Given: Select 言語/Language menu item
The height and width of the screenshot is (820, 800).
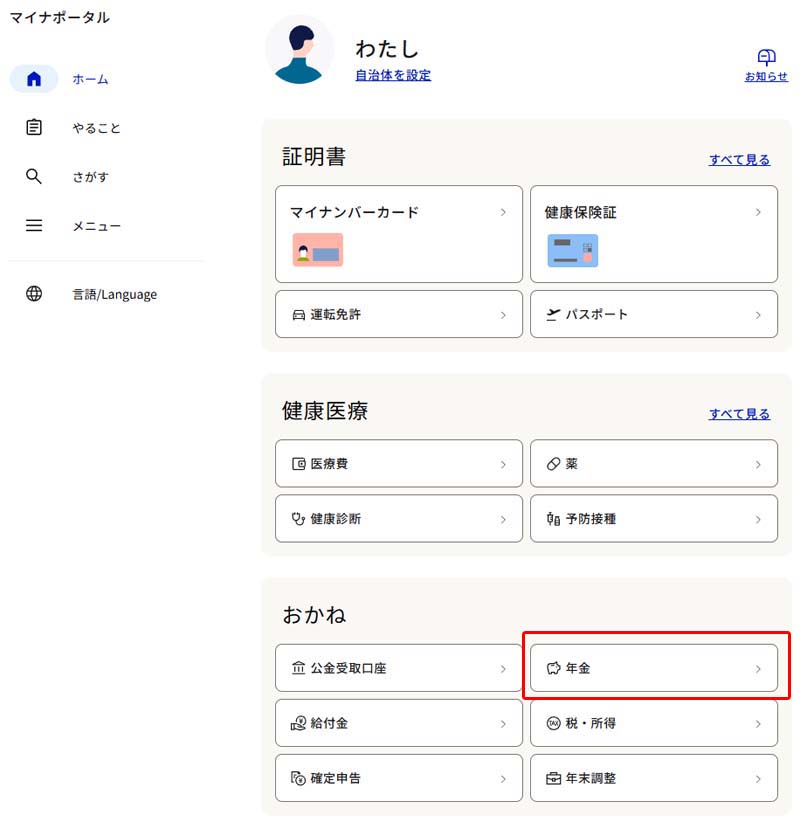Looking at the screenshot, I should (114, 294).
